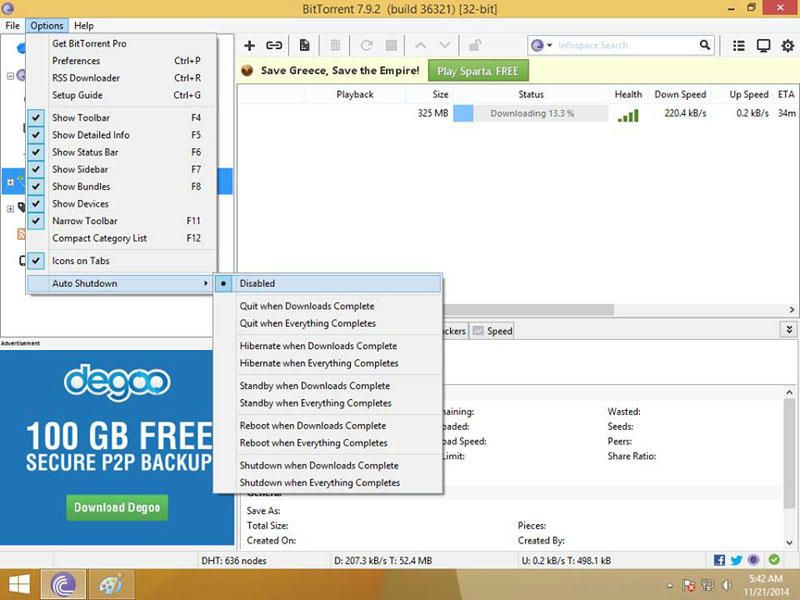Open the Help menu
Viewport: 800px width, 600px height.
(84, 26)
